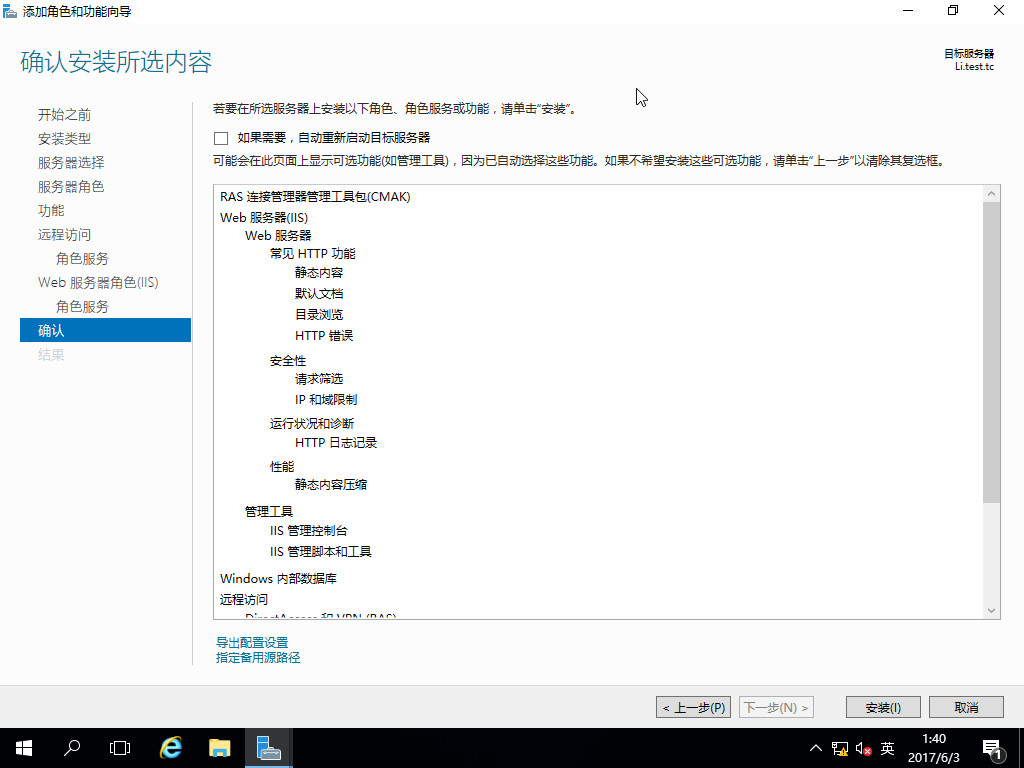
Task: Go to 开始之前 wizard step
Action: pos(65,115)
